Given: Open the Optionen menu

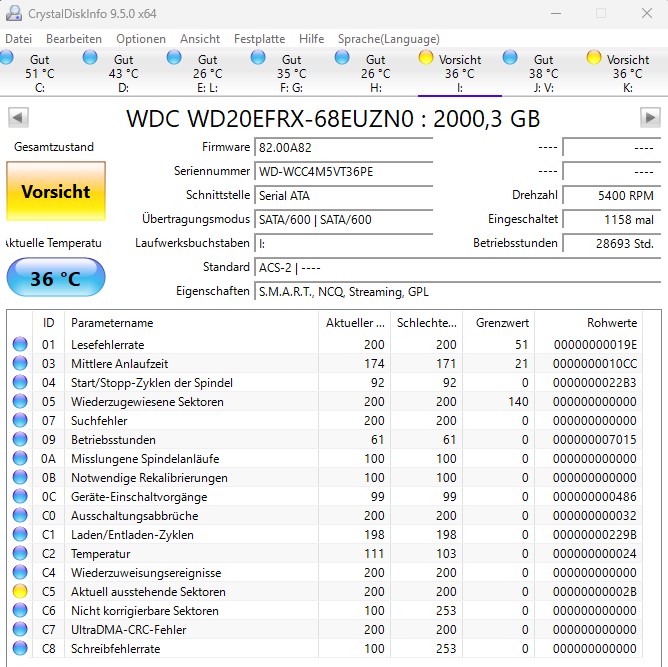Looking at the screenshot, I should point(141,39).
